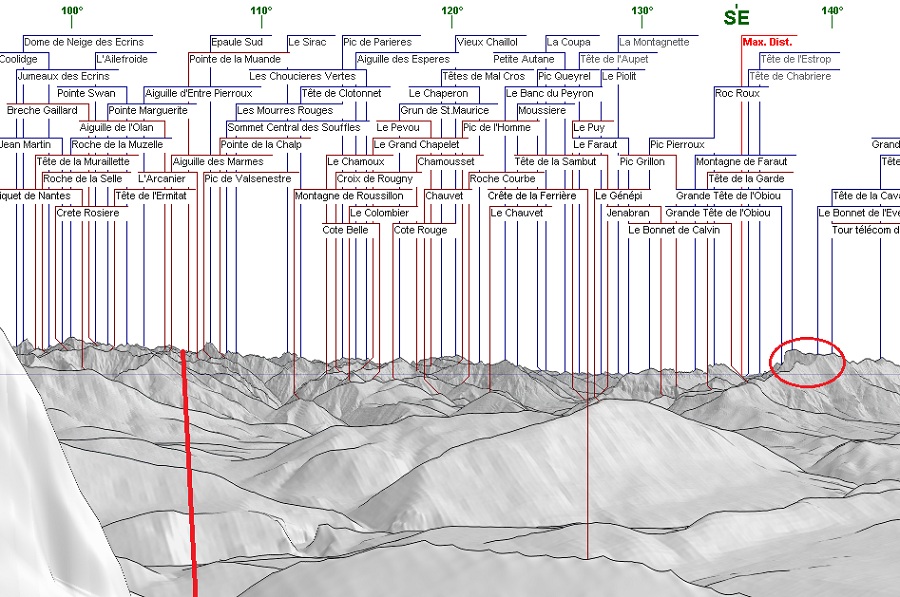Click the "L'Ailefroide" peak label
900x597 pixels.
coord(122,59)
